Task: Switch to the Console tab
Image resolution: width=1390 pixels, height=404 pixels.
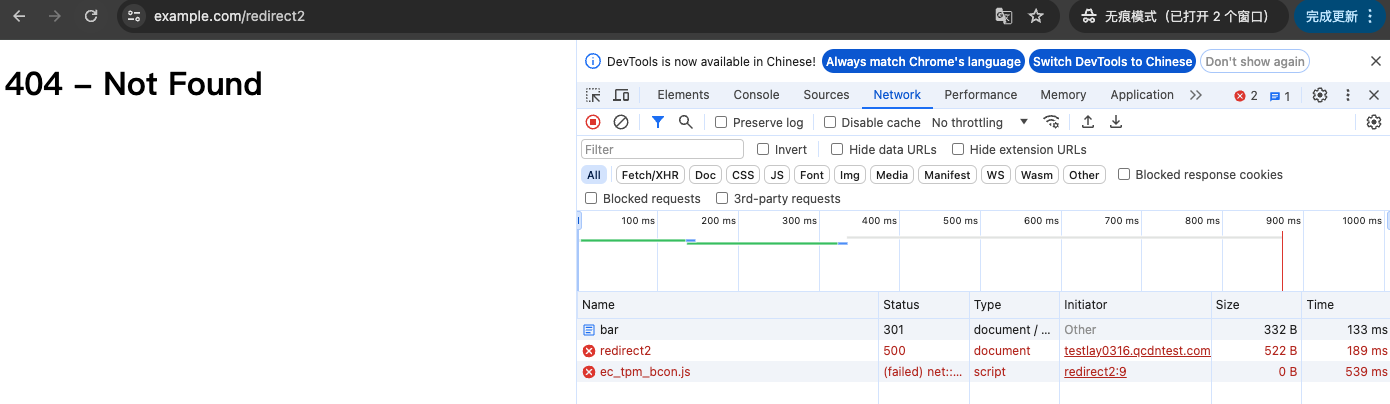Action: click(x=756, y=95)
